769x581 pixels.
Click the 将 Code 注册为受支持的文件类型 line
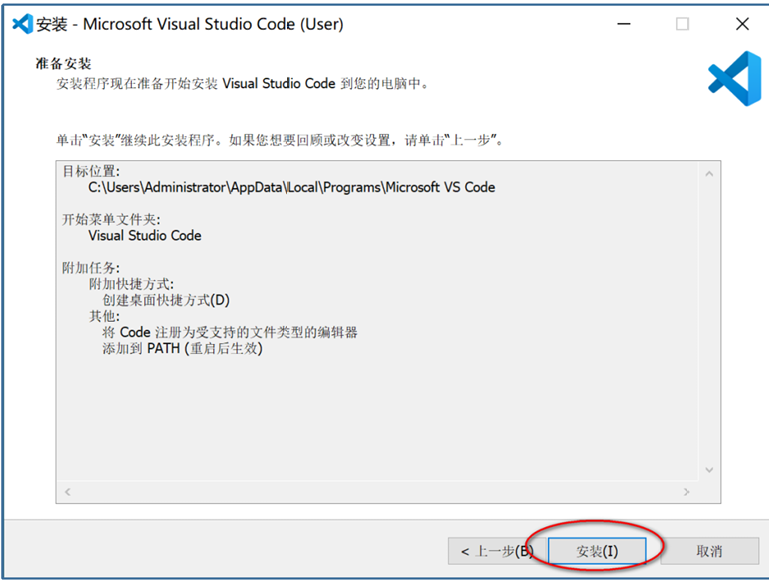pyautogui.click(x=230, y=332)
